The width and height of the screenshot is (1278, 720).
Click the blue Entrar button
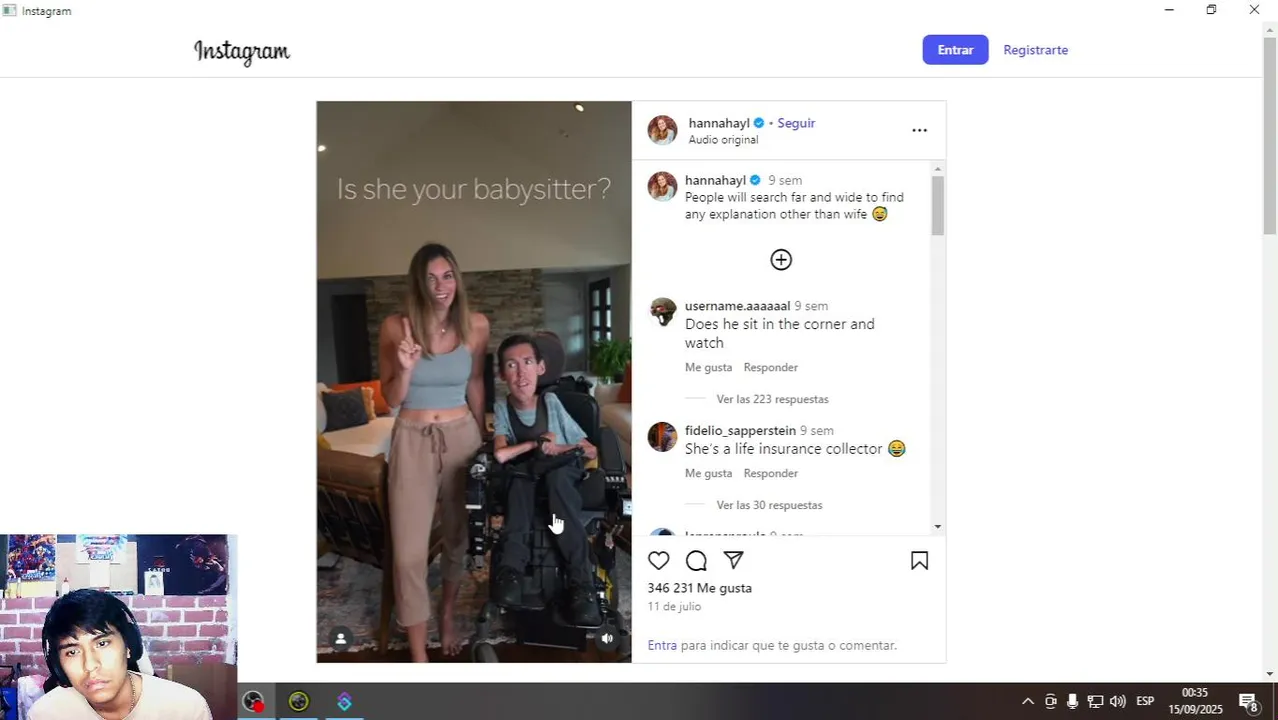(955, 50)
